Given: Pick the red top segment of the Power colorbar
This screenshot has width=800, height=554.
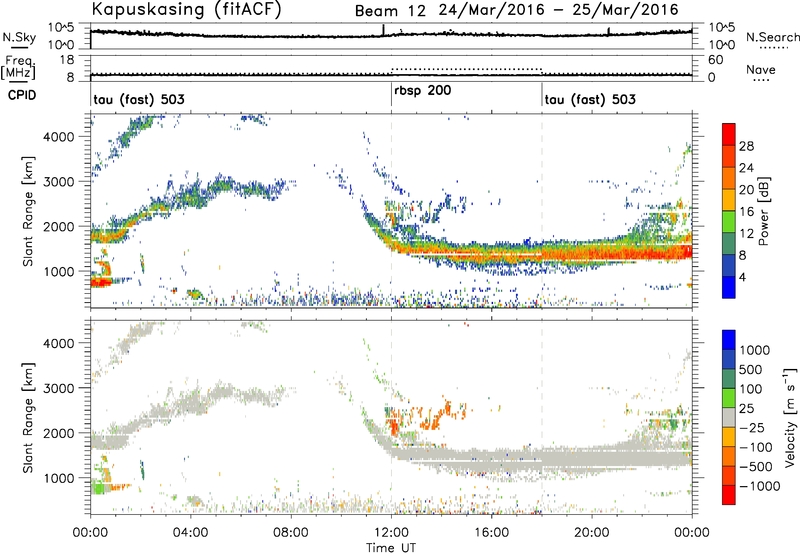Looking at the screenshot, I should 729,134.
